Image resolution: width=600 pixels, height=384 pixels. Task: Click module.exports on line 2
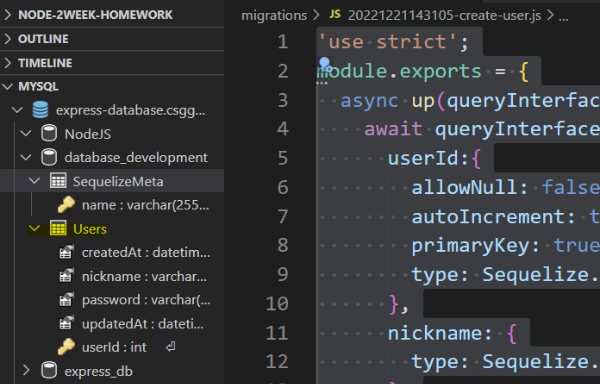[399, 71]
